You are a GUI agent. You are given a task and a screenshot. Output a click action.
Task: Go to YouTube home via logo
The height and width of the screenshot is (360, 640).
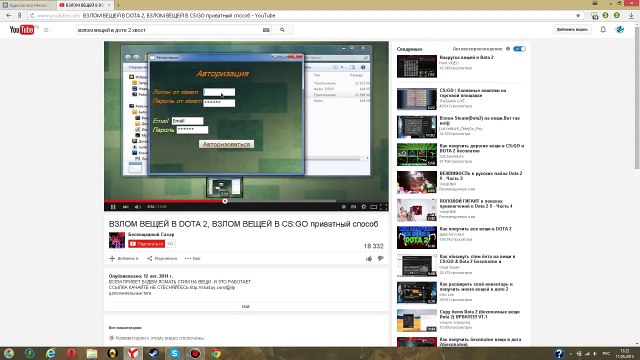coord(22,30)
